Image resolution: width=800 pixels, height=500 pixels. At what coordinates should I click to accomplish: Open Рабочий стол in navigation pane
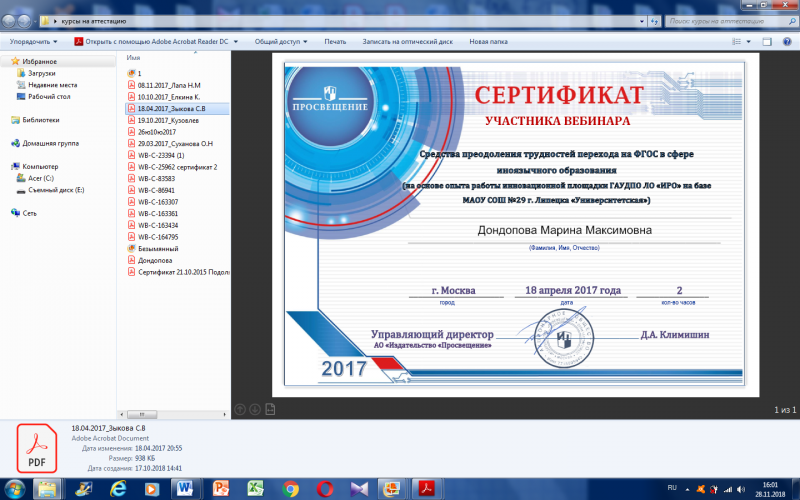(49, 96)
